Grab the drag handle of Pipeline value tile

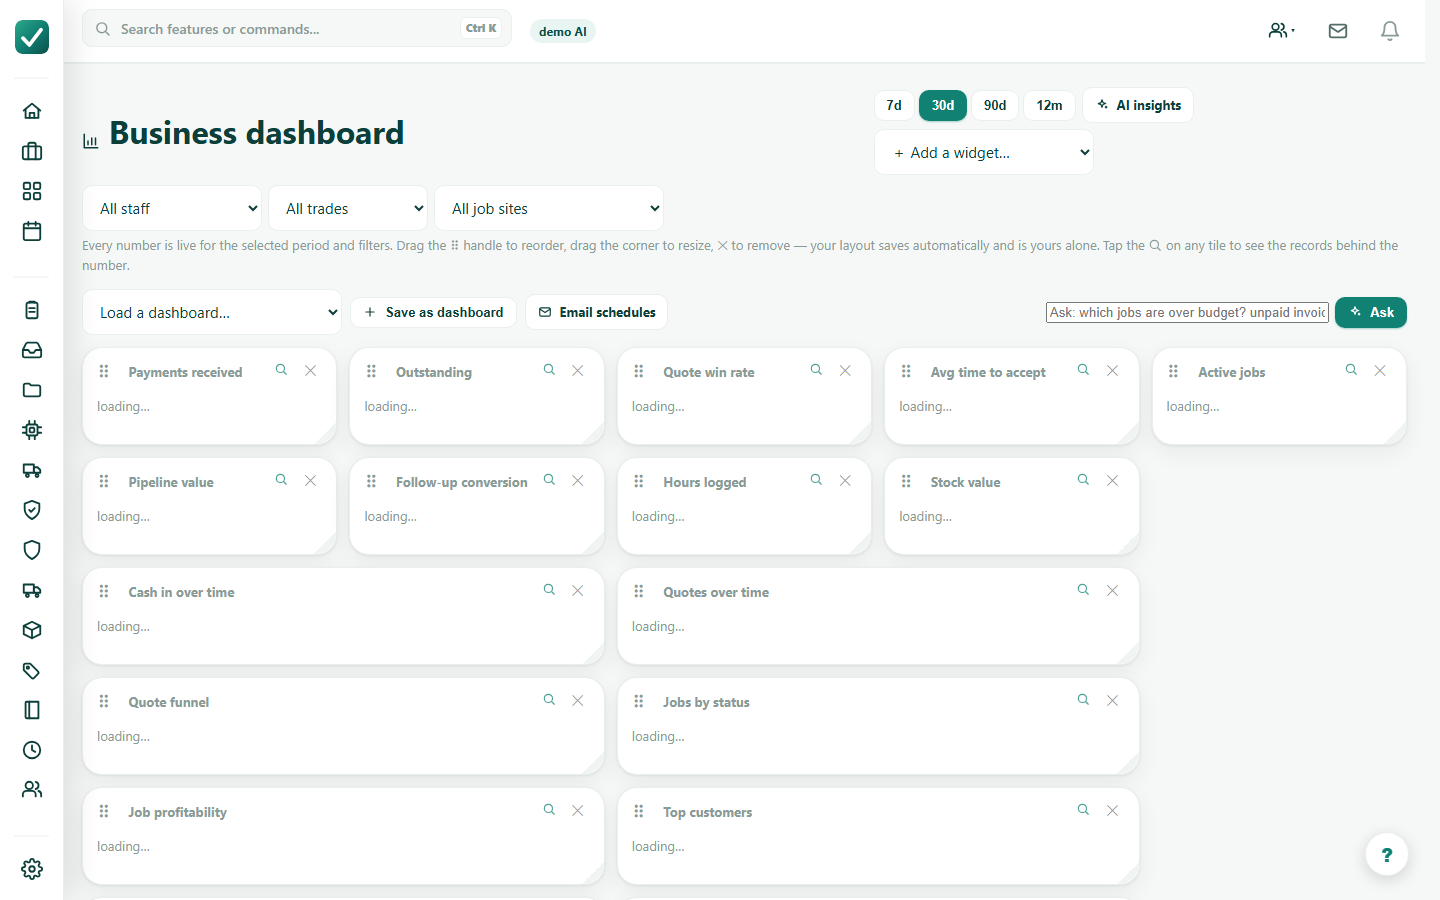point(104,481)
